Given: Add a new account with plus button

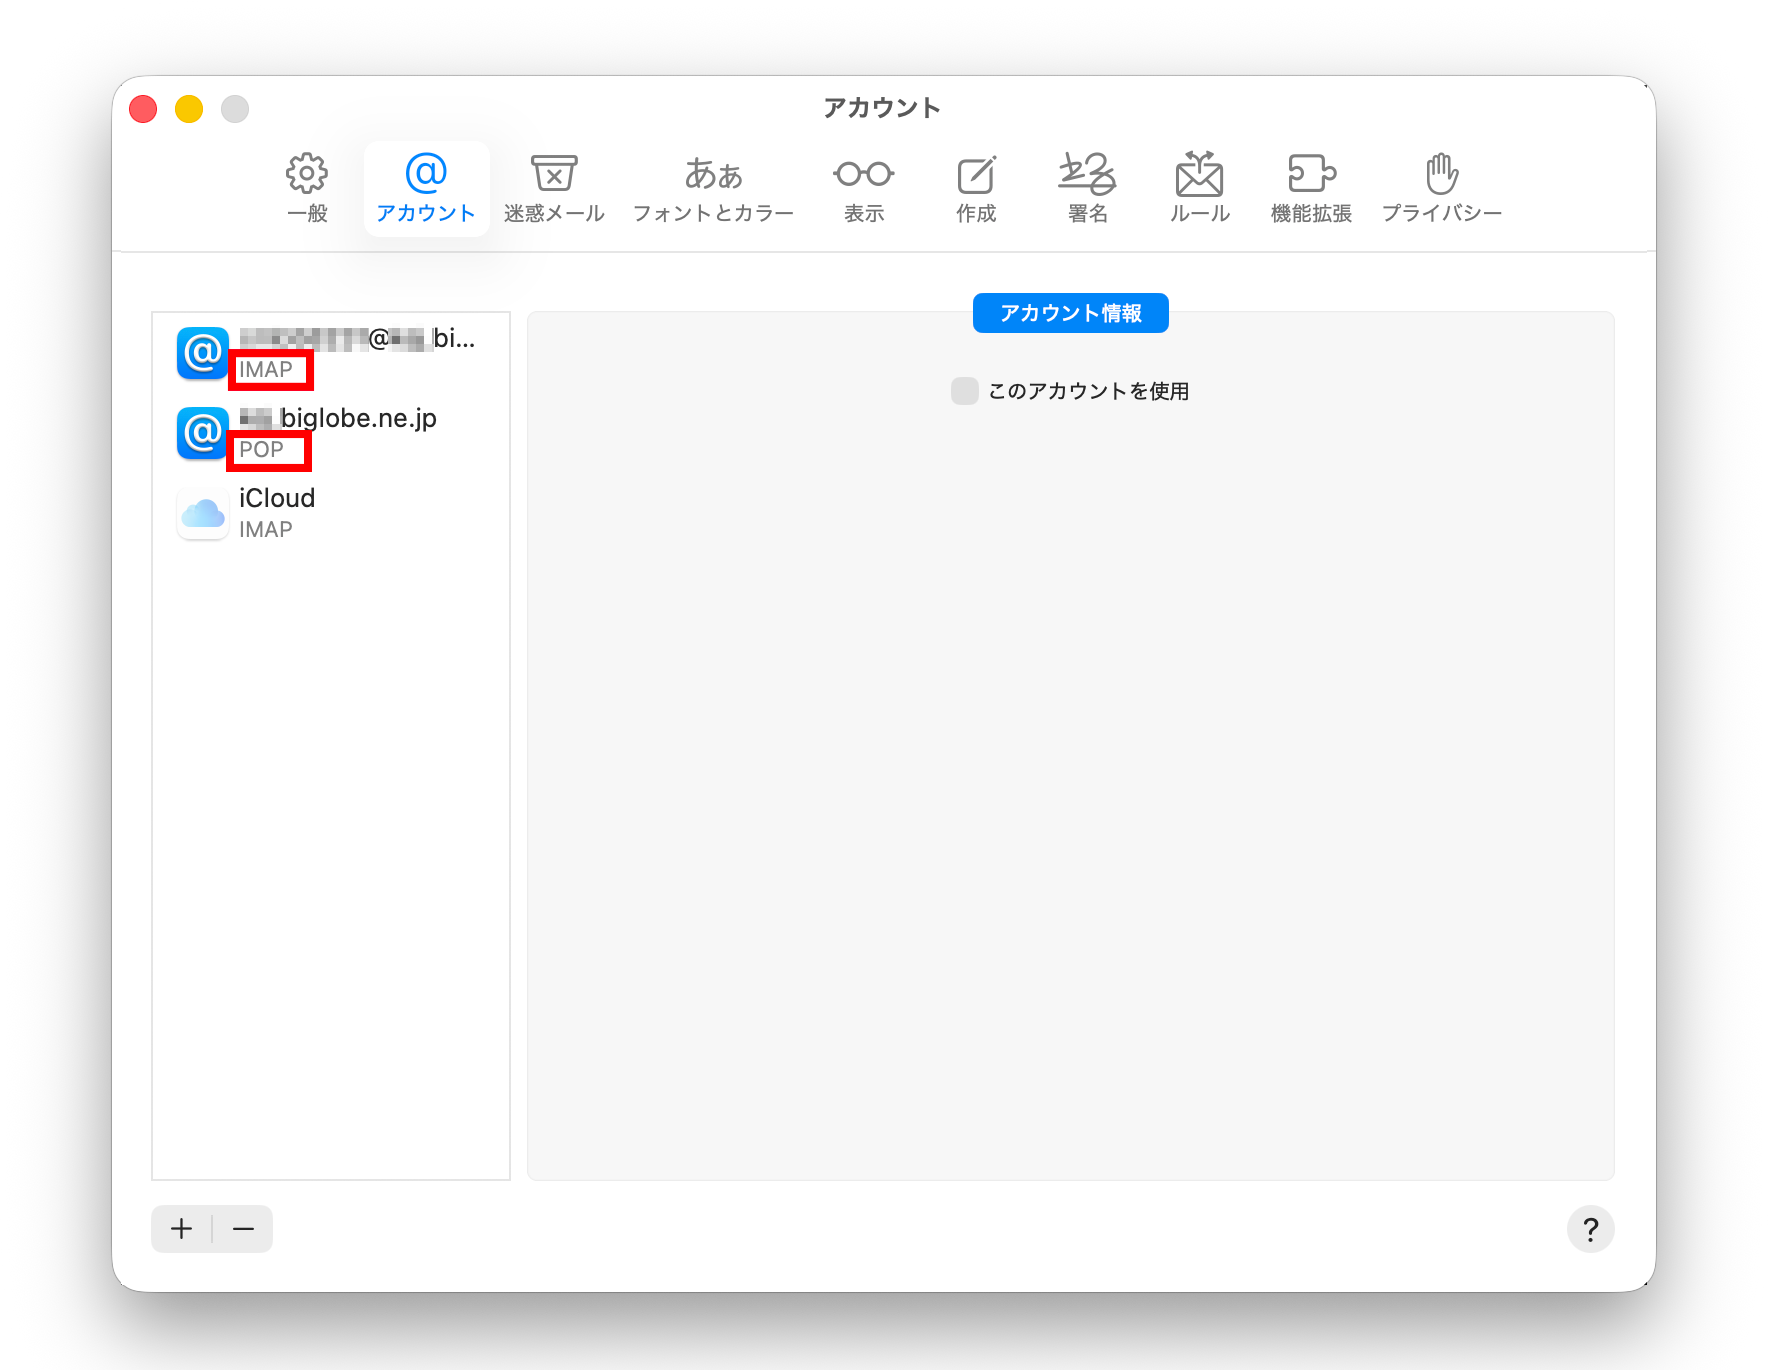Looking at the screenshot, I should (182, 1229).
